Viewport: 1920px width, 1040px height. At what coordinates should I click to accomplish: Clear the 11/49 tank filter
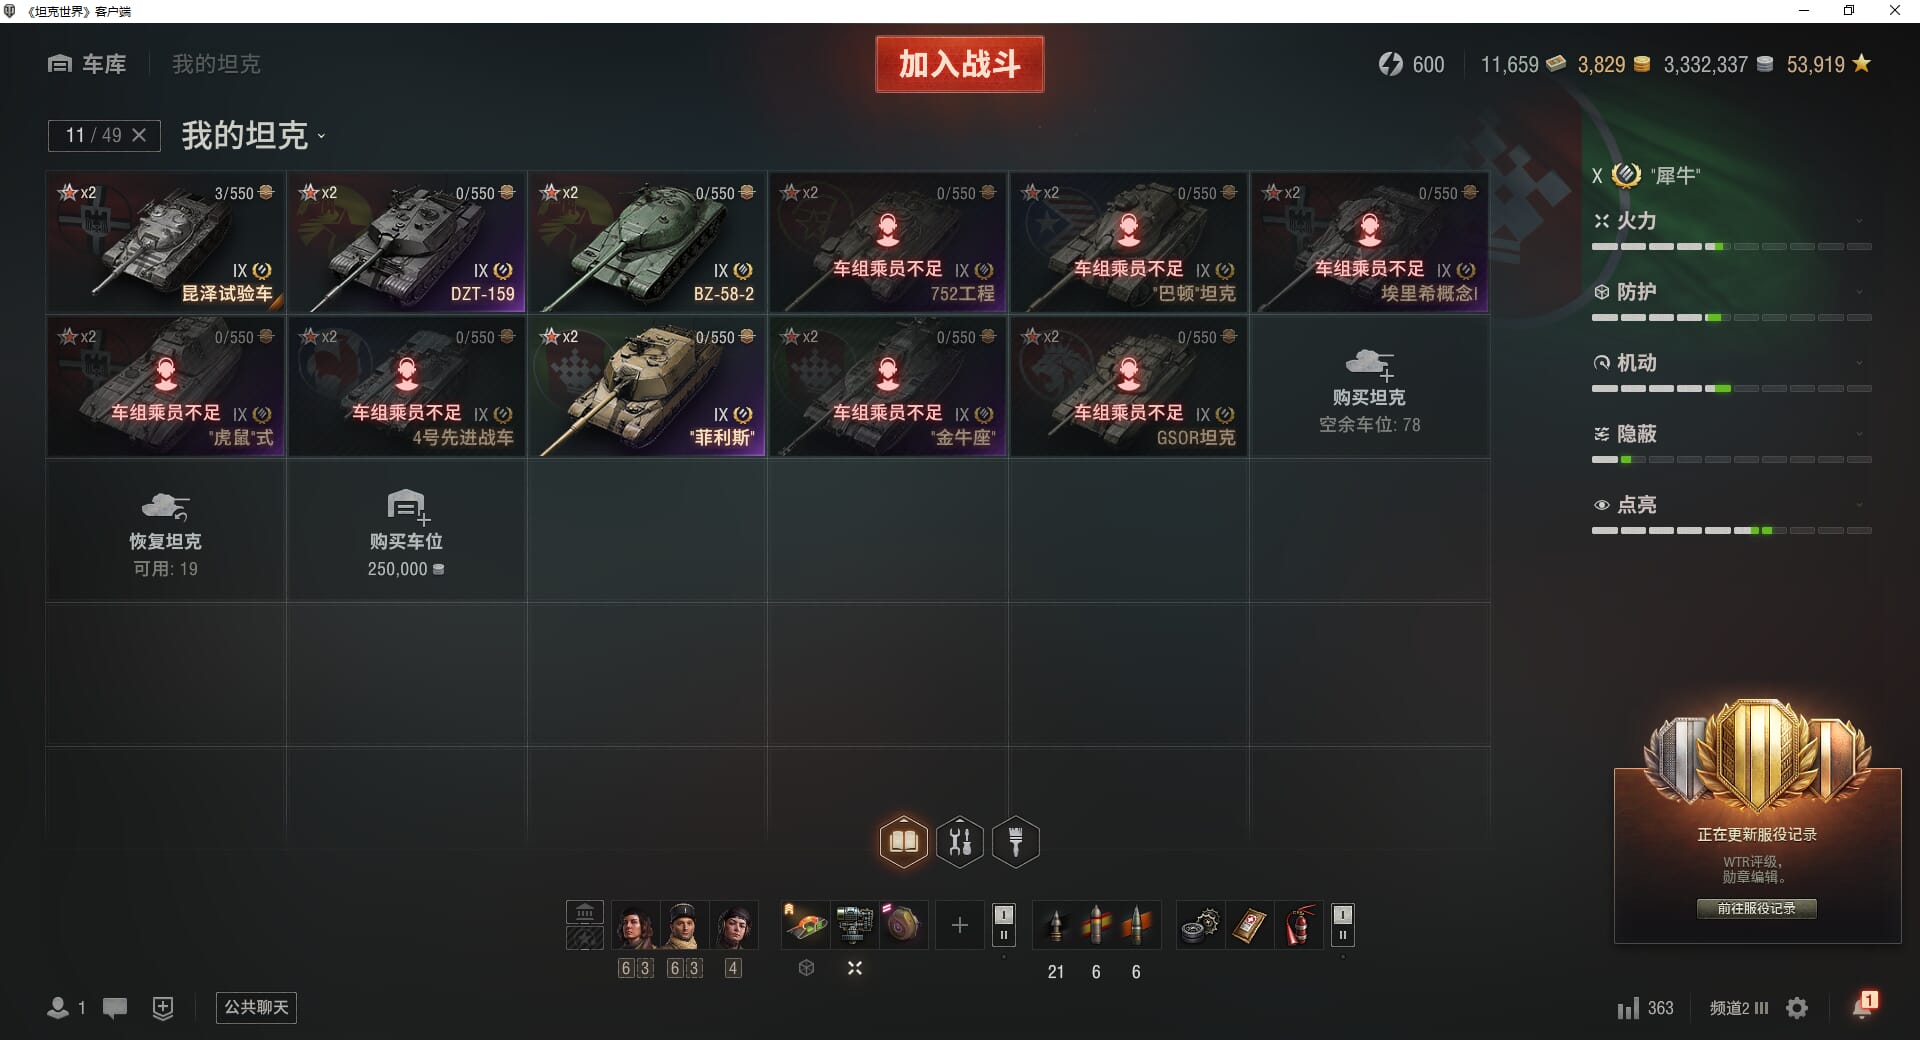[139, 135]
